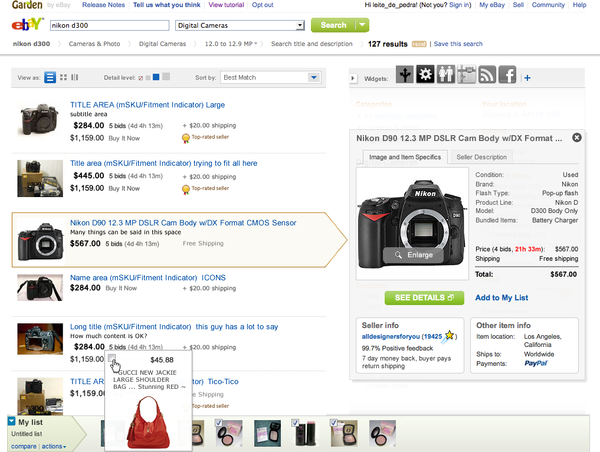Switch to Seller Description tab
The width and height of the screenshot is (600, 452).
481,157
